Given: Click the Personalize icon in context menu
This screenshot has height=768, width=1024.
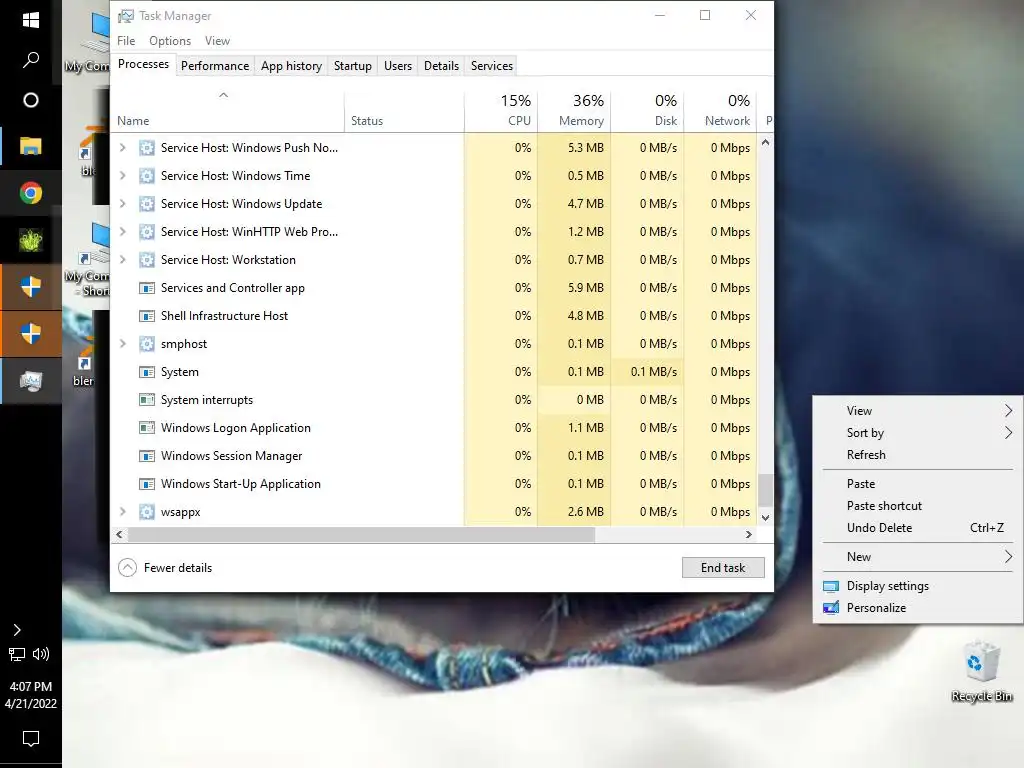Looking at the screenshot, I should coord(831,608).
